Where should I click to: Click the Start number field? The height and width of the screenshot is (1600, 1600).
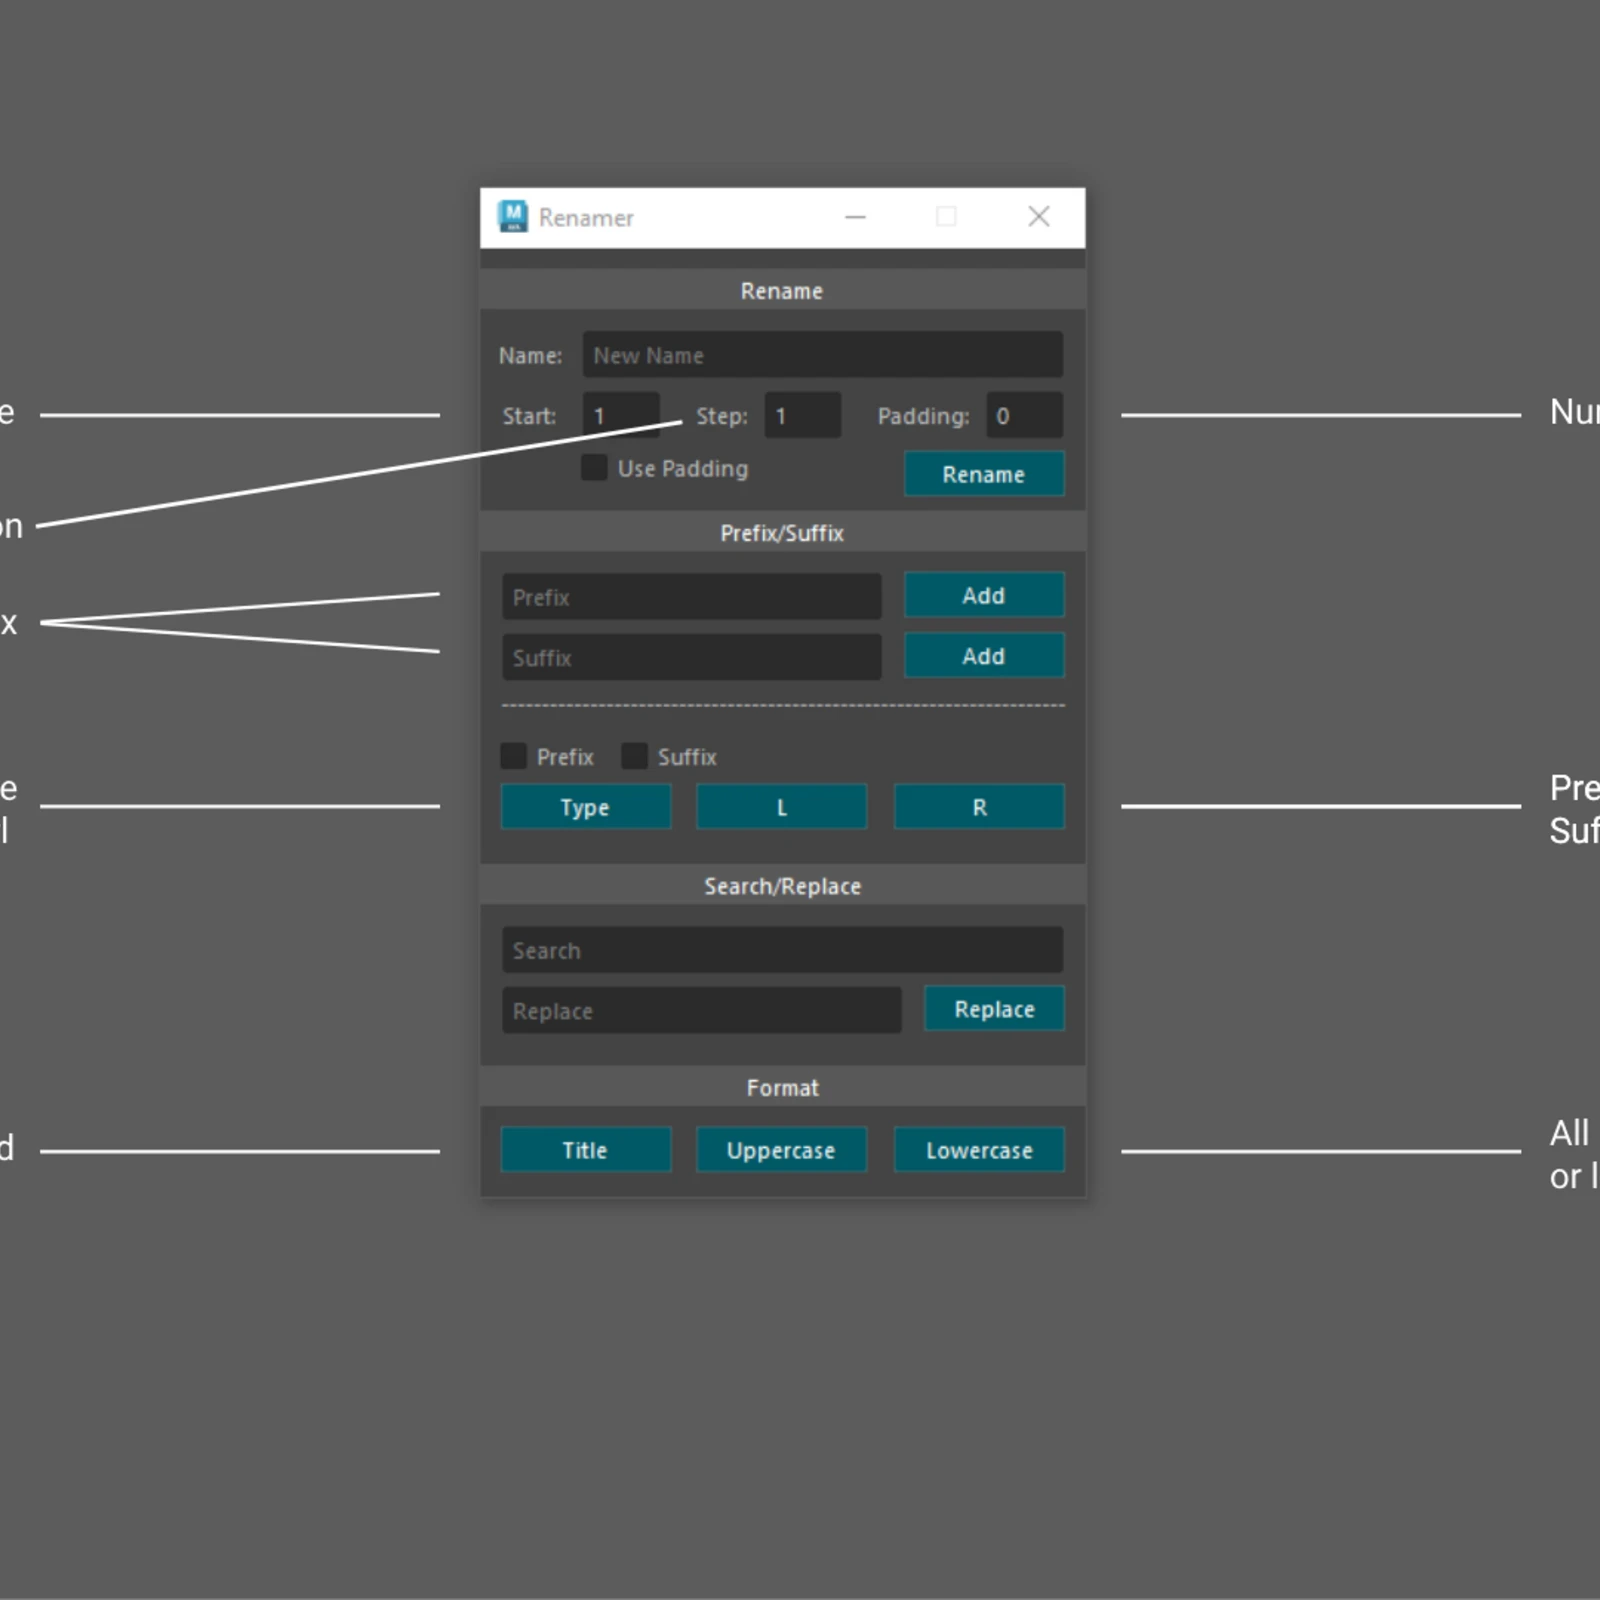[x=621, y=416]
